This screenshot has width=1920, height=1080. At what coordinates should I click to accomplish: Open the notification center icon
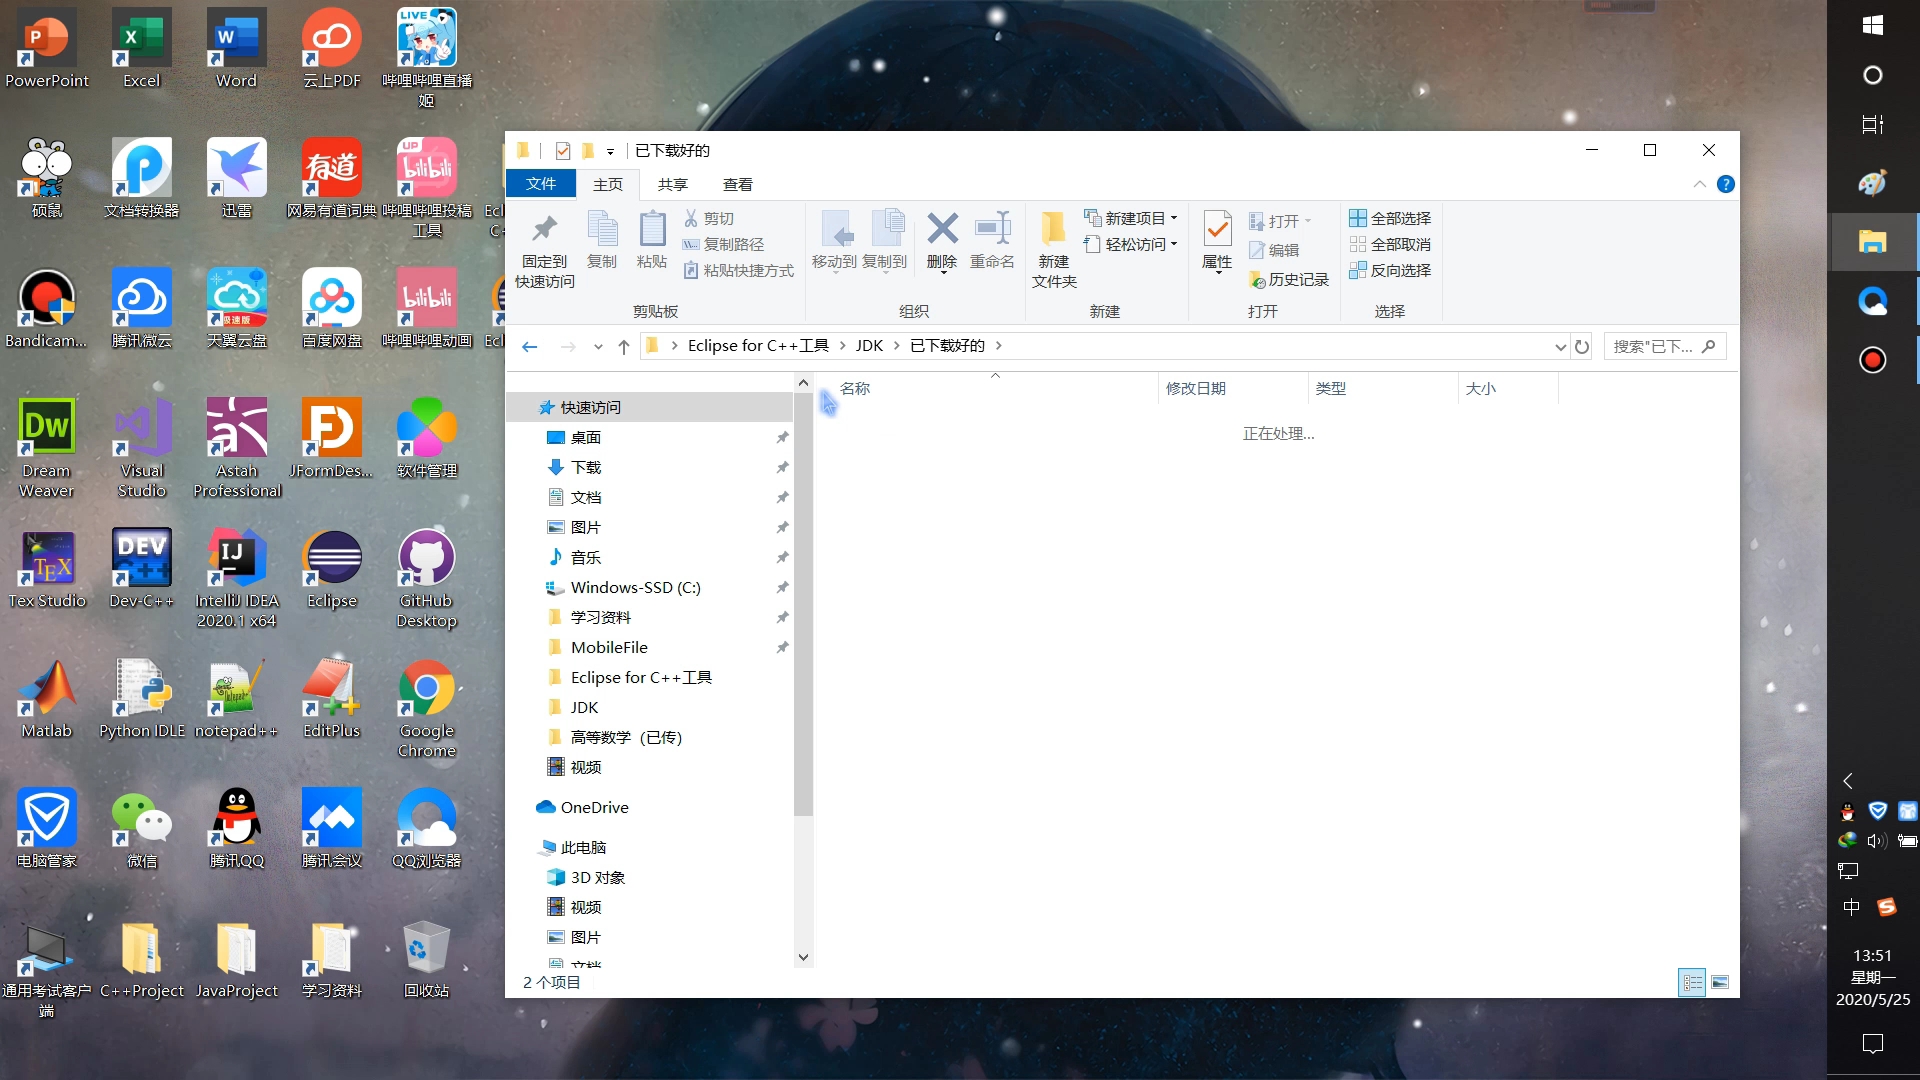click(x=1873, y=1044)
